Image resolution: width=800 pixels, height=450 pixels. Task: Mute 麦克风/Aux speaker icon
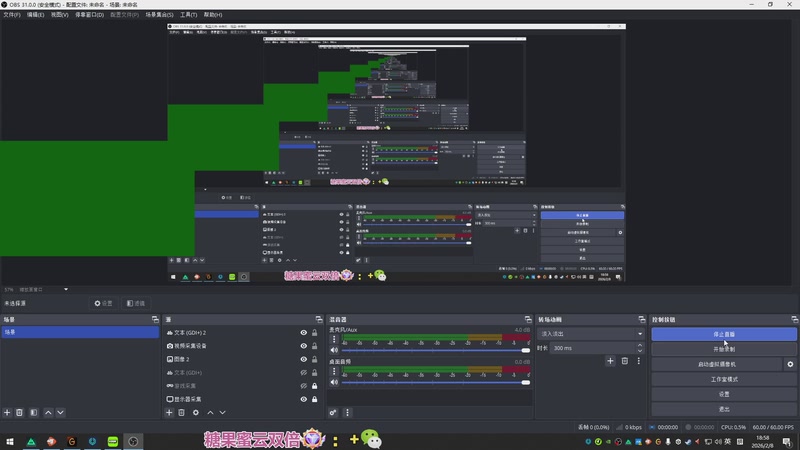334,350
